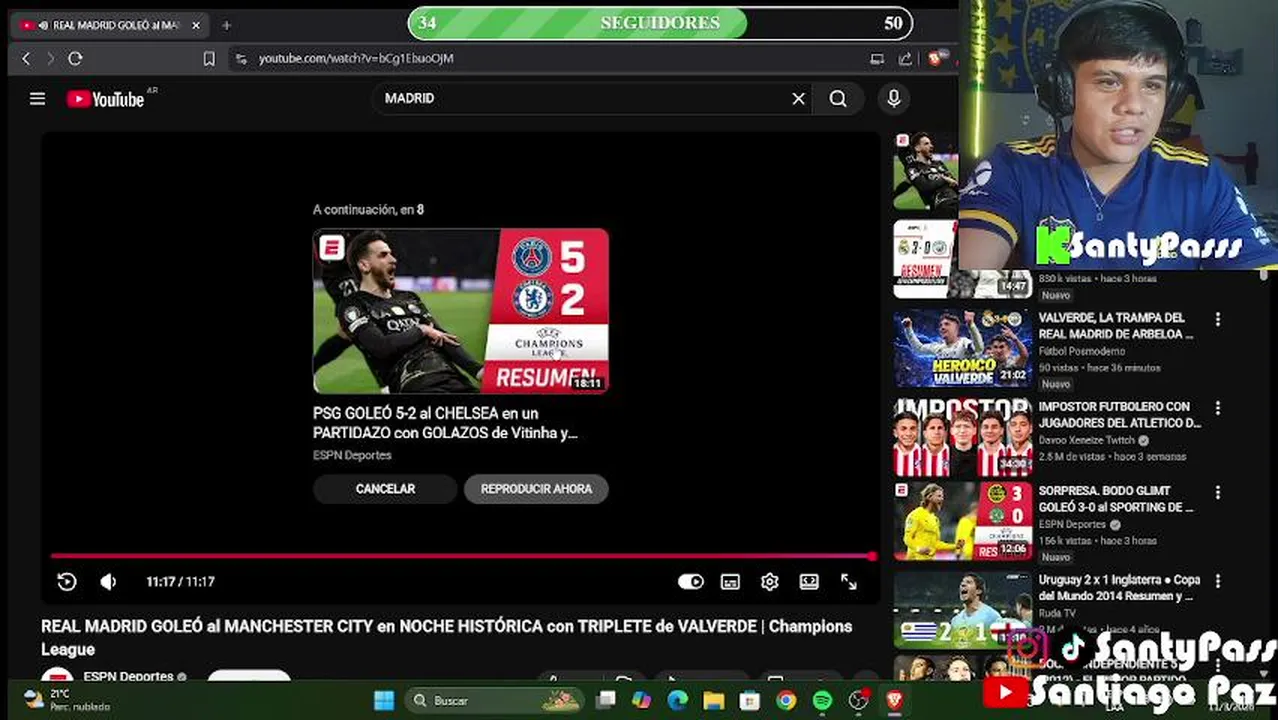This screenshot has width=1278, height=720.
Task: Open options for SORPRESA. BODO GLIMT video
Action: (1217, 493)
